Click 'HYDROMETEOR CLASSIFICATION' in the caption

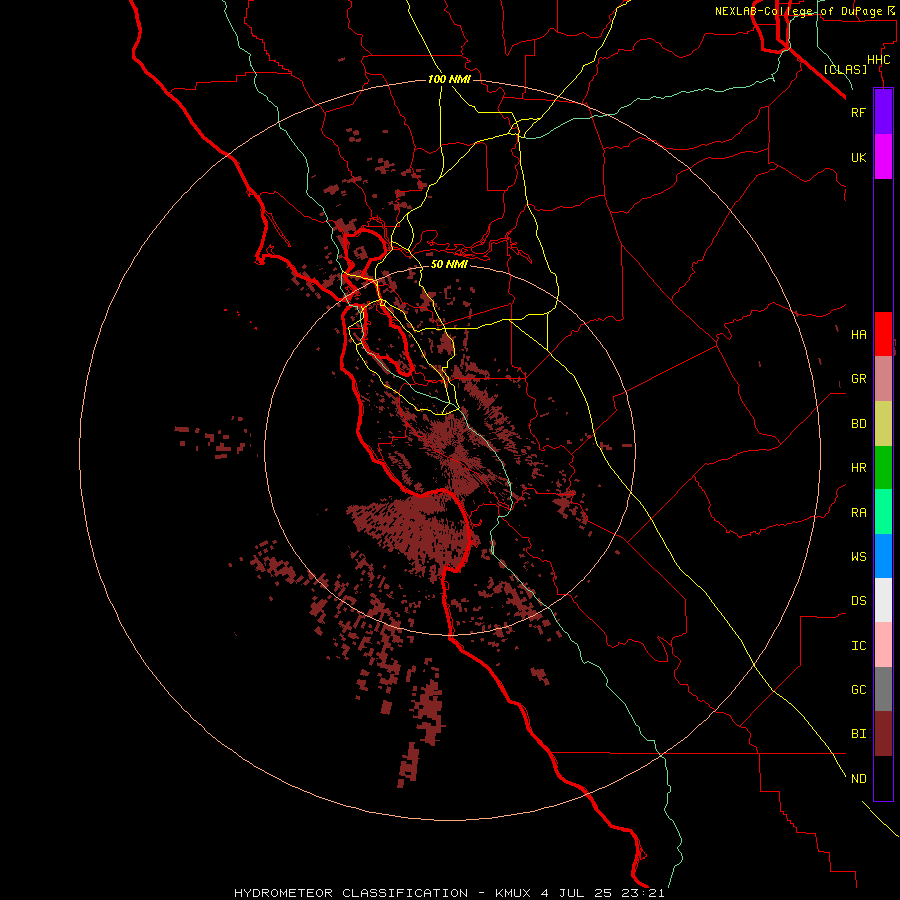pos(351,893)
